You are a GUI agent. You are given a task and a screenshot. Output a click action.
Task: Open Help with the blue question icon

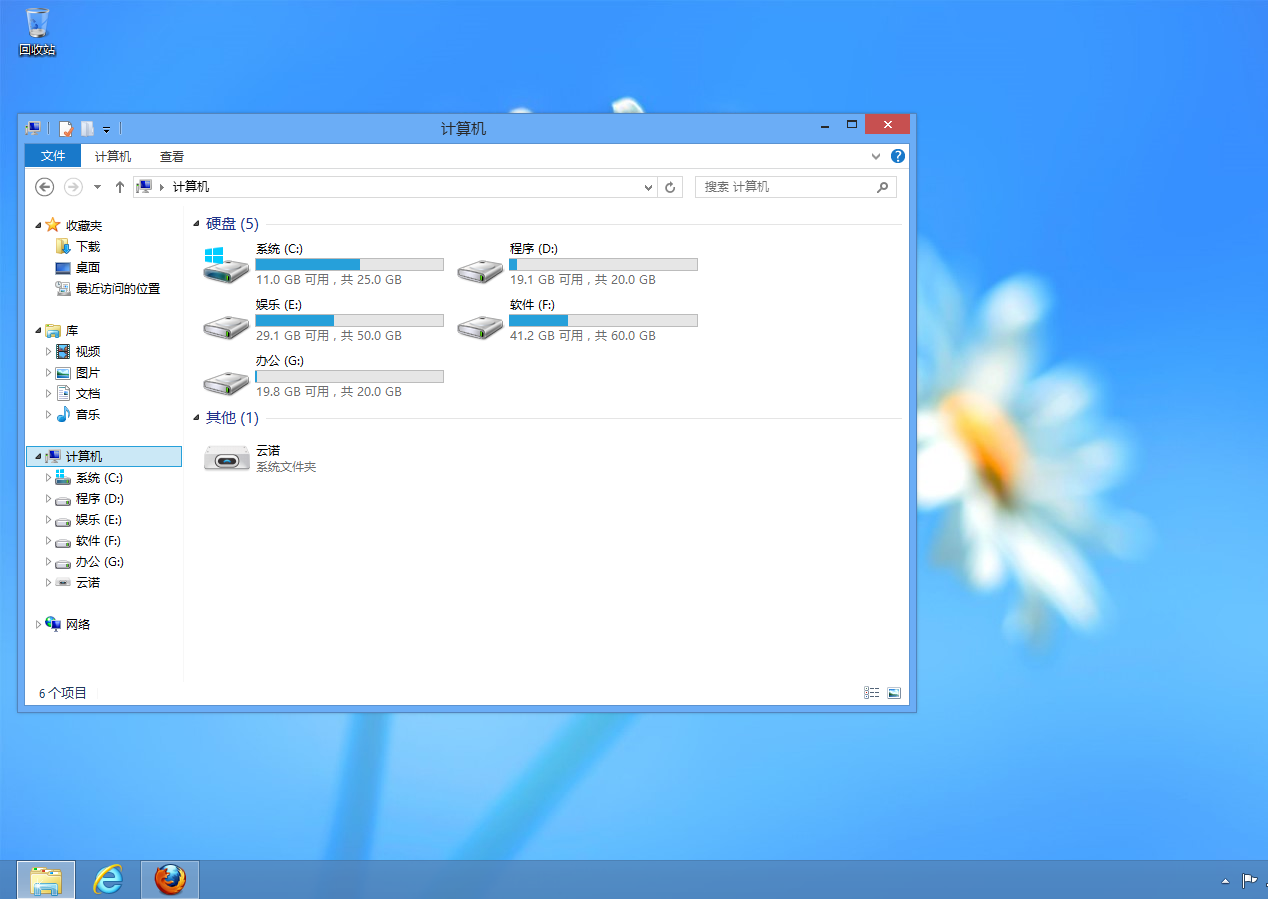click(898, 156)
